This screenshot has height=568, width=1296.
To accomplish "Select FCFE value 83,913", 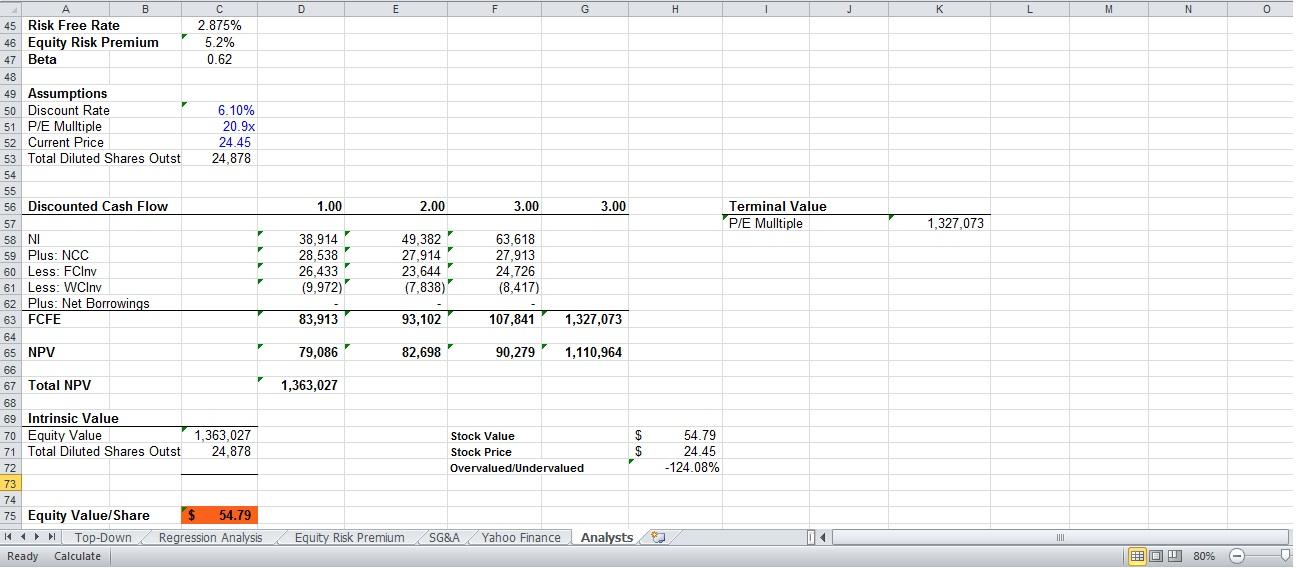I will point(302,319).
